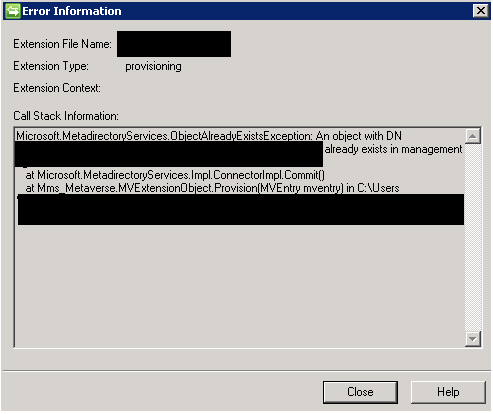The image size is (493, 414).
Task: Click the Close button
Action: tap(360, 392)
